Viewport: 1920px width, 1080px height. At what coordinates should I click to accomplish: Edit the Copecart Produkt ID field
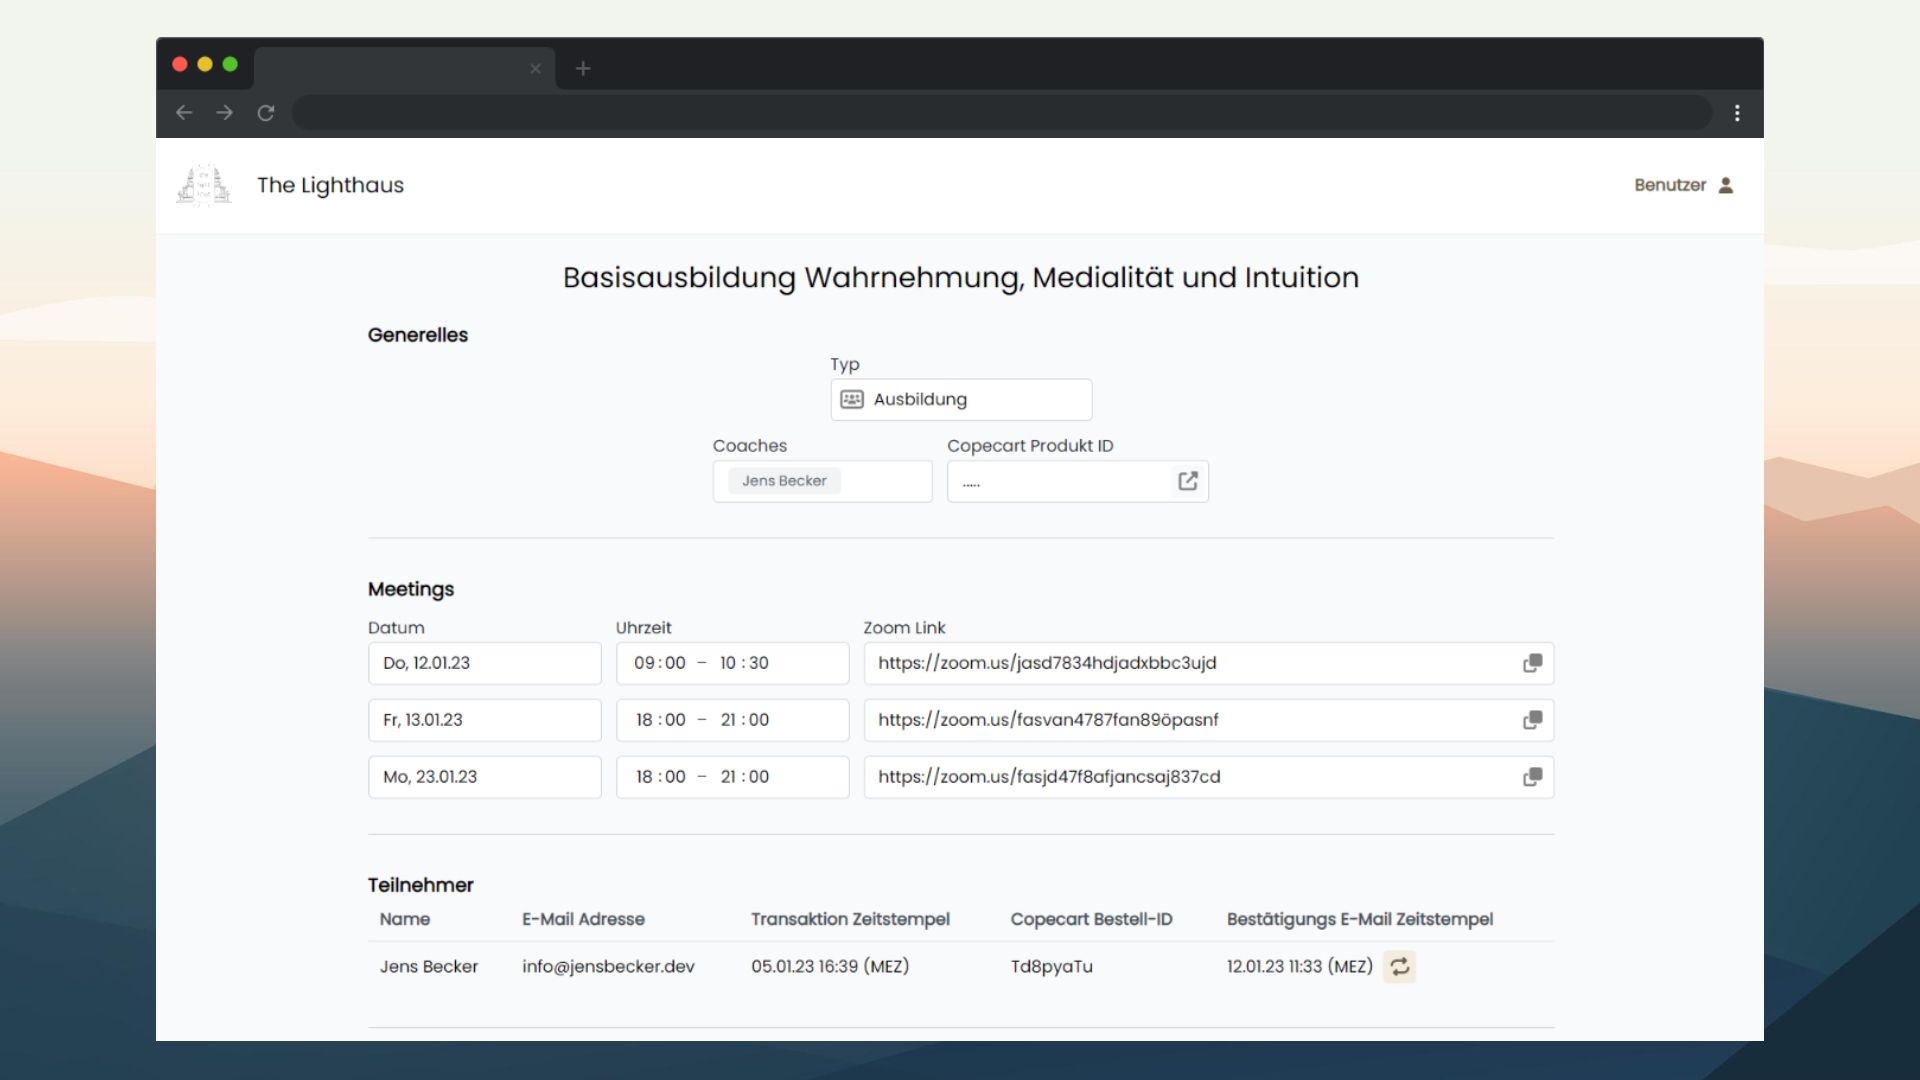click(1050, 481)
